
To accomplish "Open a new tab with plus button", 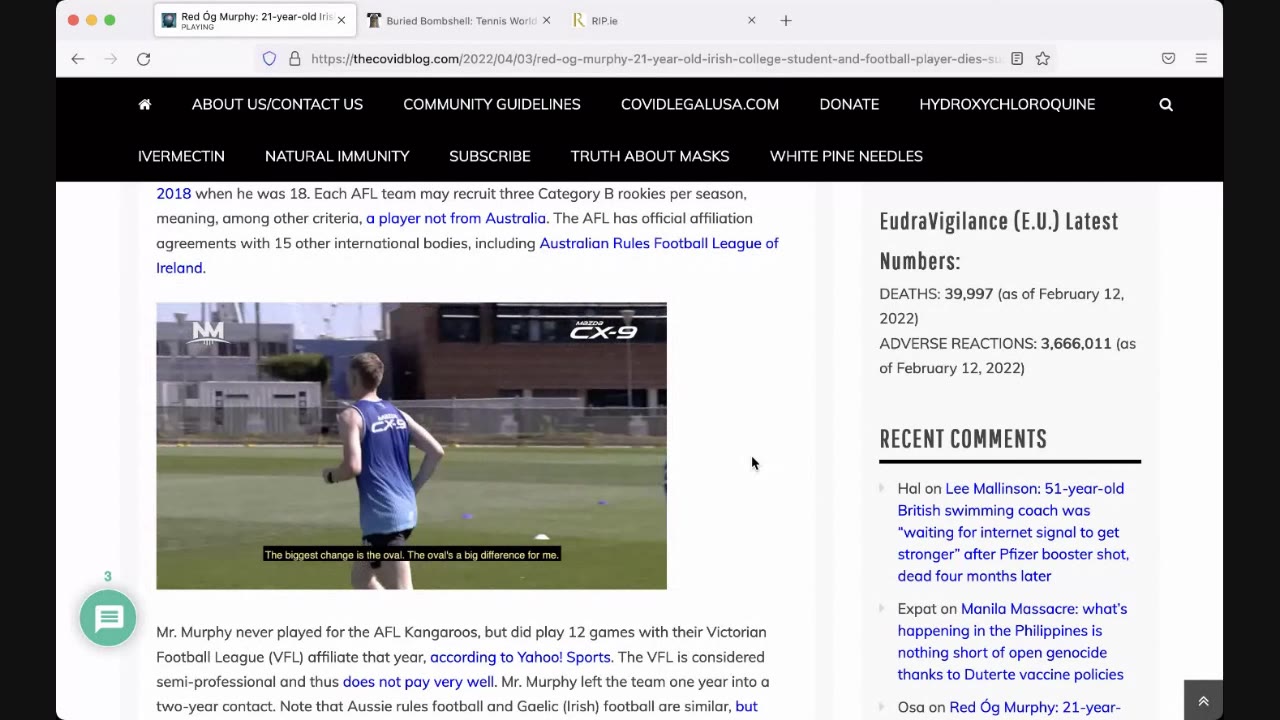I will (786, 20).
